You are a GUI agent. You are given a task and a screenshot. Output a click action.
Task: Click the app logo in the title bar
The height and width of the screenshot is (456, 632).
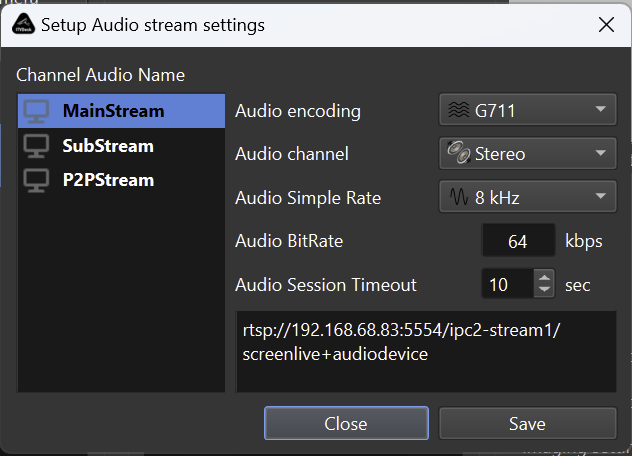click(x=21, y=23)
